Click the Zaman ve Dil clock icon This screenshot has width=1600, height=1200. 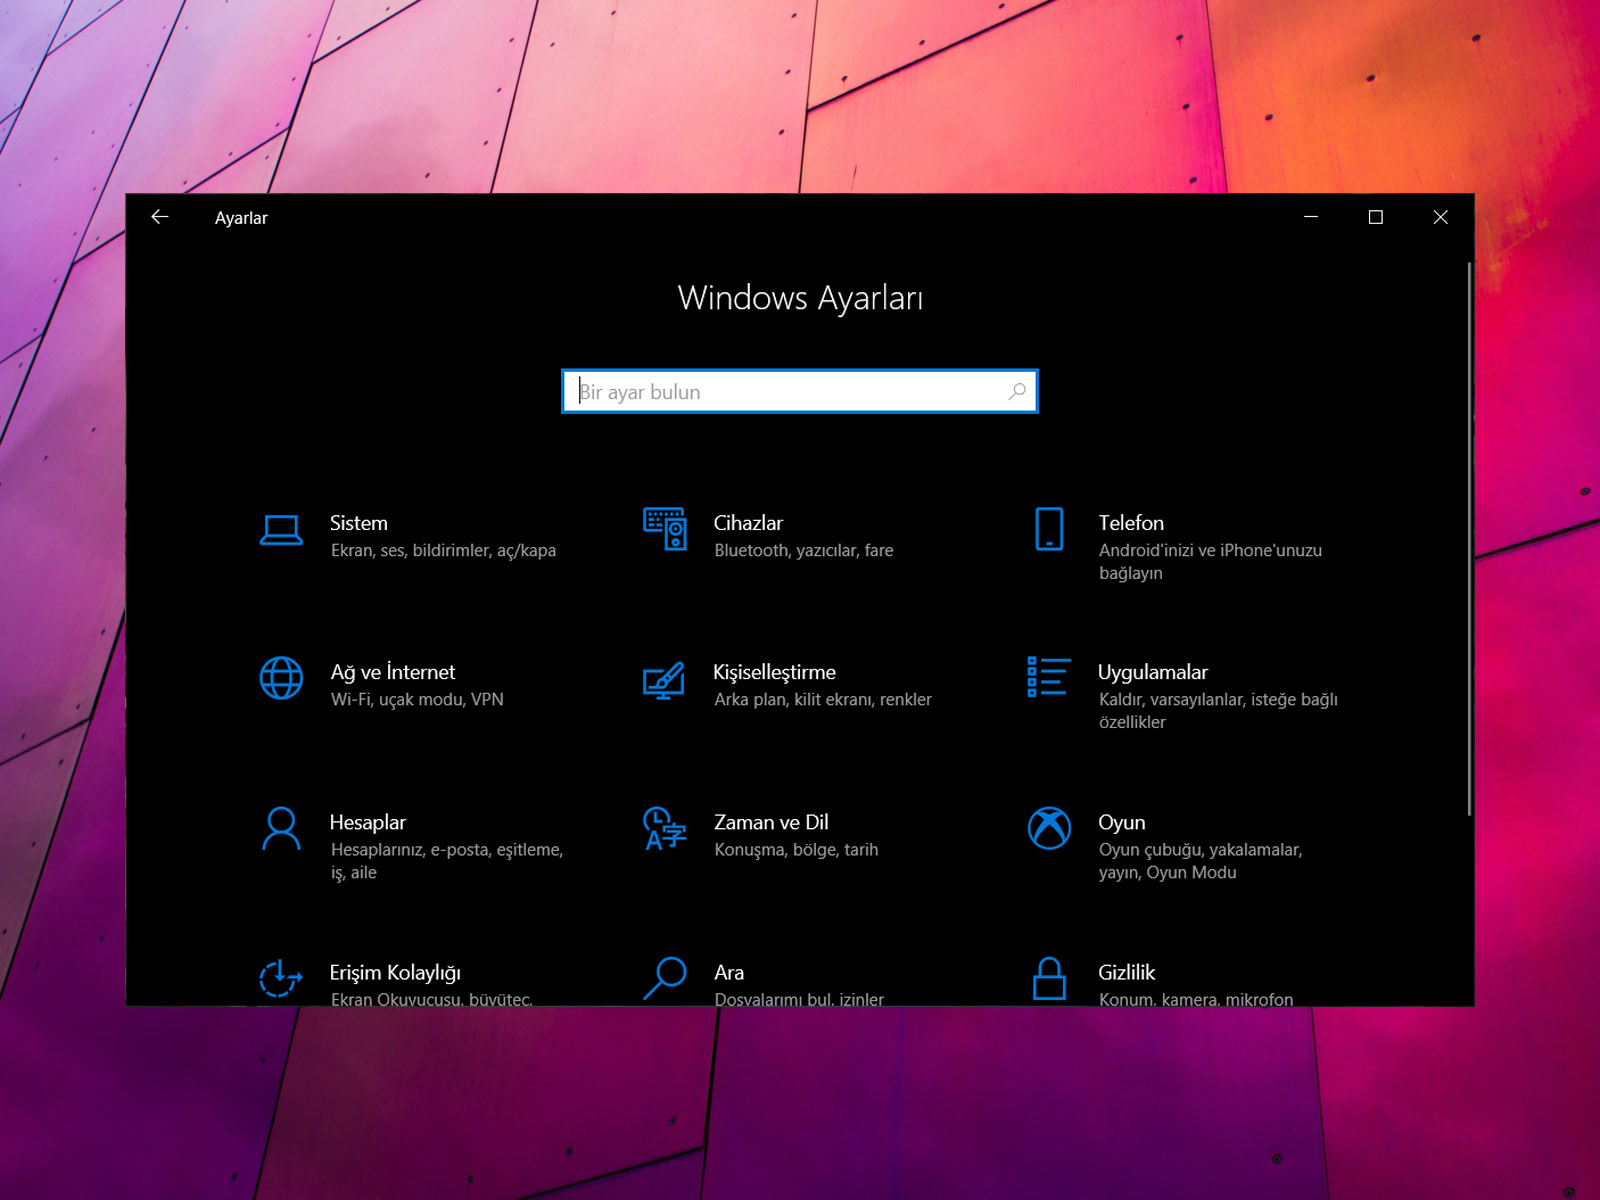[x=664, y=828]
